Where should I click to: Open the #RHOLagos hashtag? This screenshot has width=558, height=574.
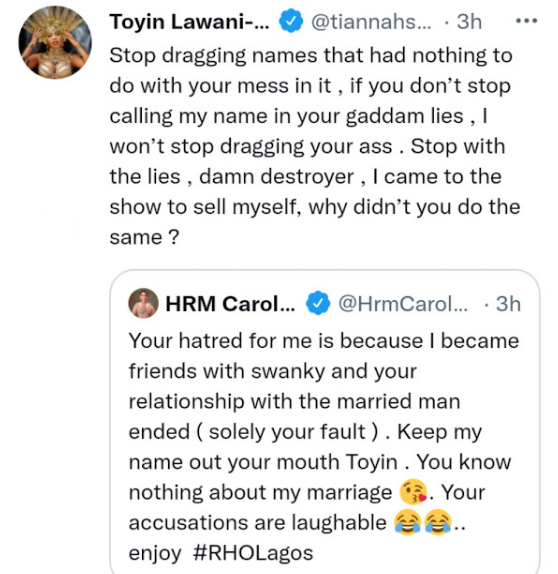coord(253,553)
